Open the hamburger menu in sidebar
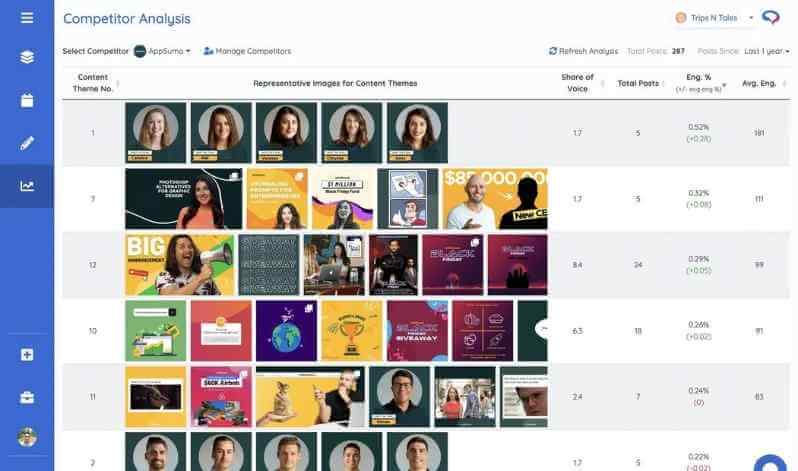Image resolution: width=798 pixels, height=471 pixels. pos(27,17)
